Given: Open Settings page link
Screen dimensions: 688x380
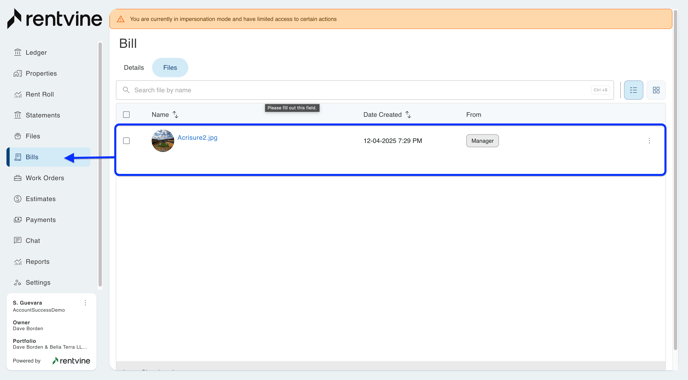Looking at the screenshot, I should coord(38,282).
